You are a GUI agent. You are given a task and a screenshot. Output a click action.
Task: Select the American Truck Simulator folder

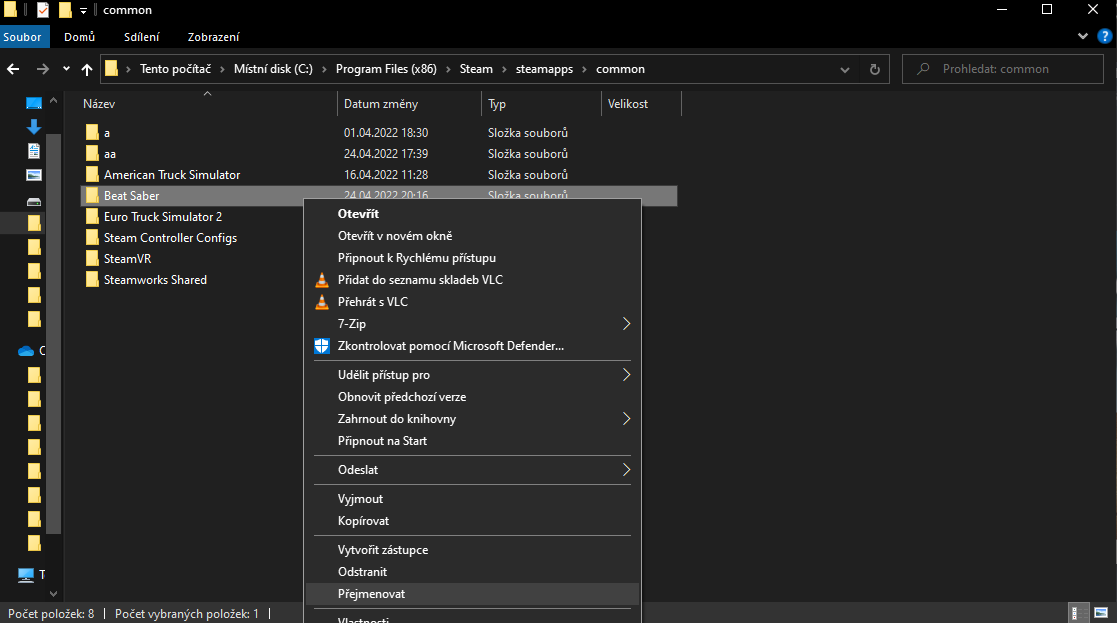[172, 175]
